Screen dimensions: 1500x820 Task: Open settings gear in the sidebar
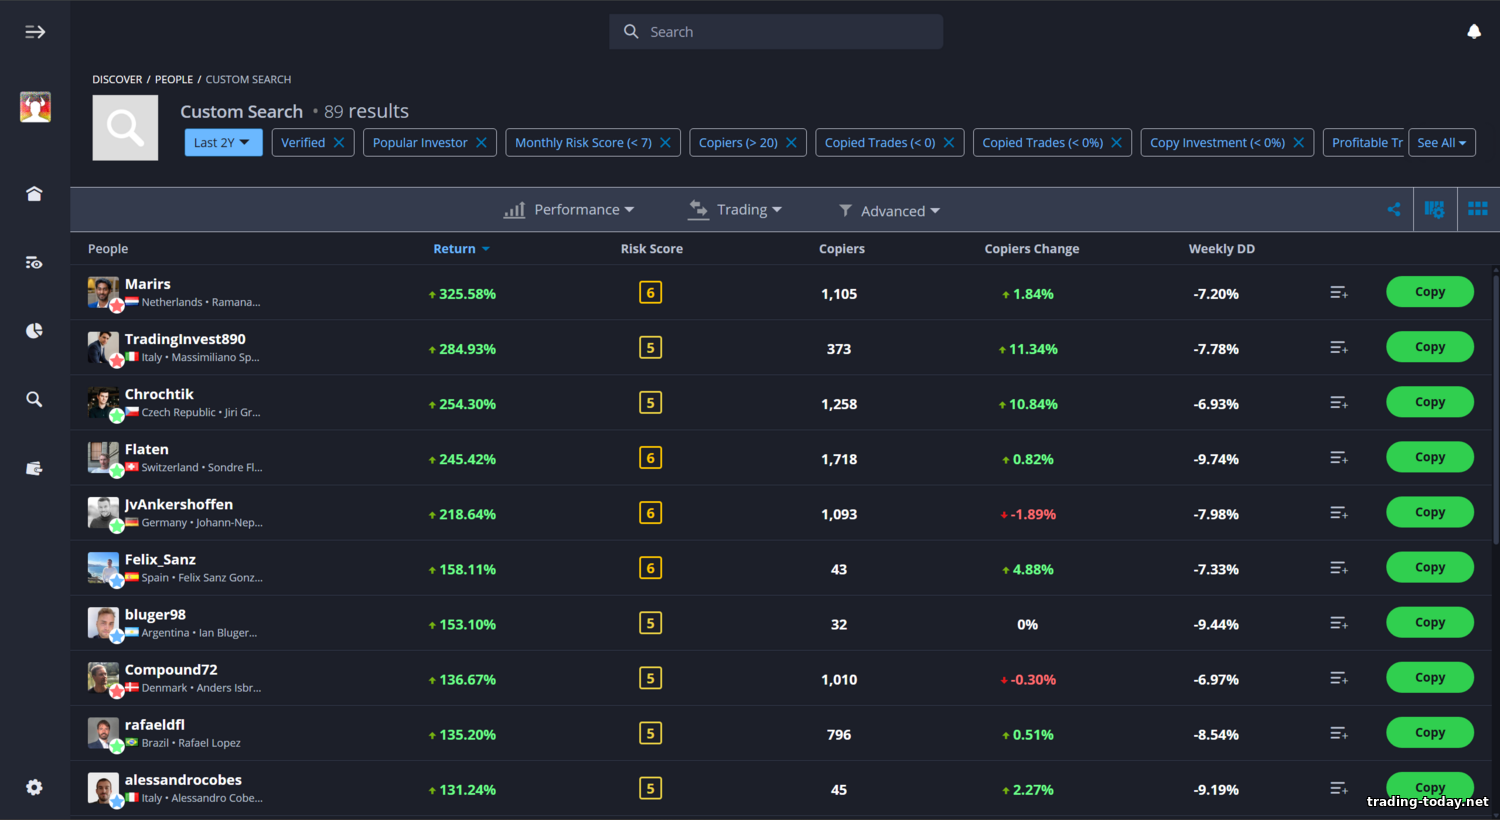34,787
